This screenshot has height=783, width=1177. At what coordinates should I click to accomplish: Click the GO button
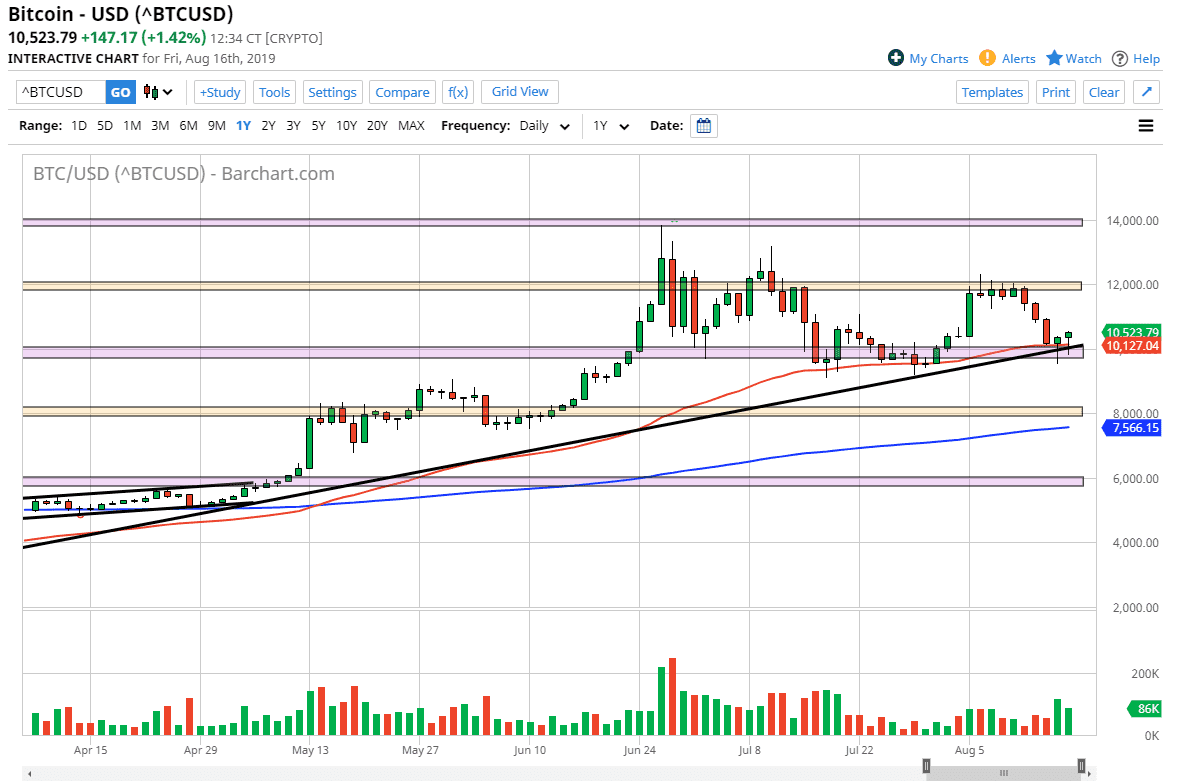121,92
